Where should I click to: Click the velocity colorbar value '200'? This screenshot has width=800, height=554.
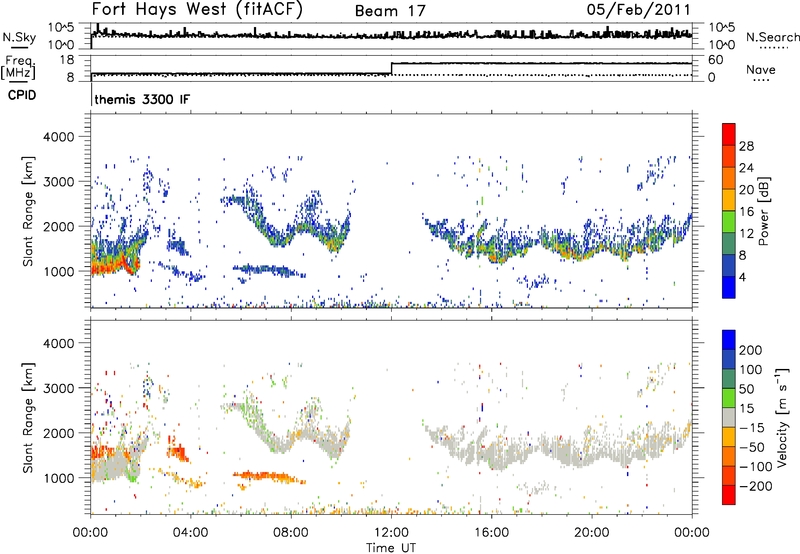click(751, 350)
